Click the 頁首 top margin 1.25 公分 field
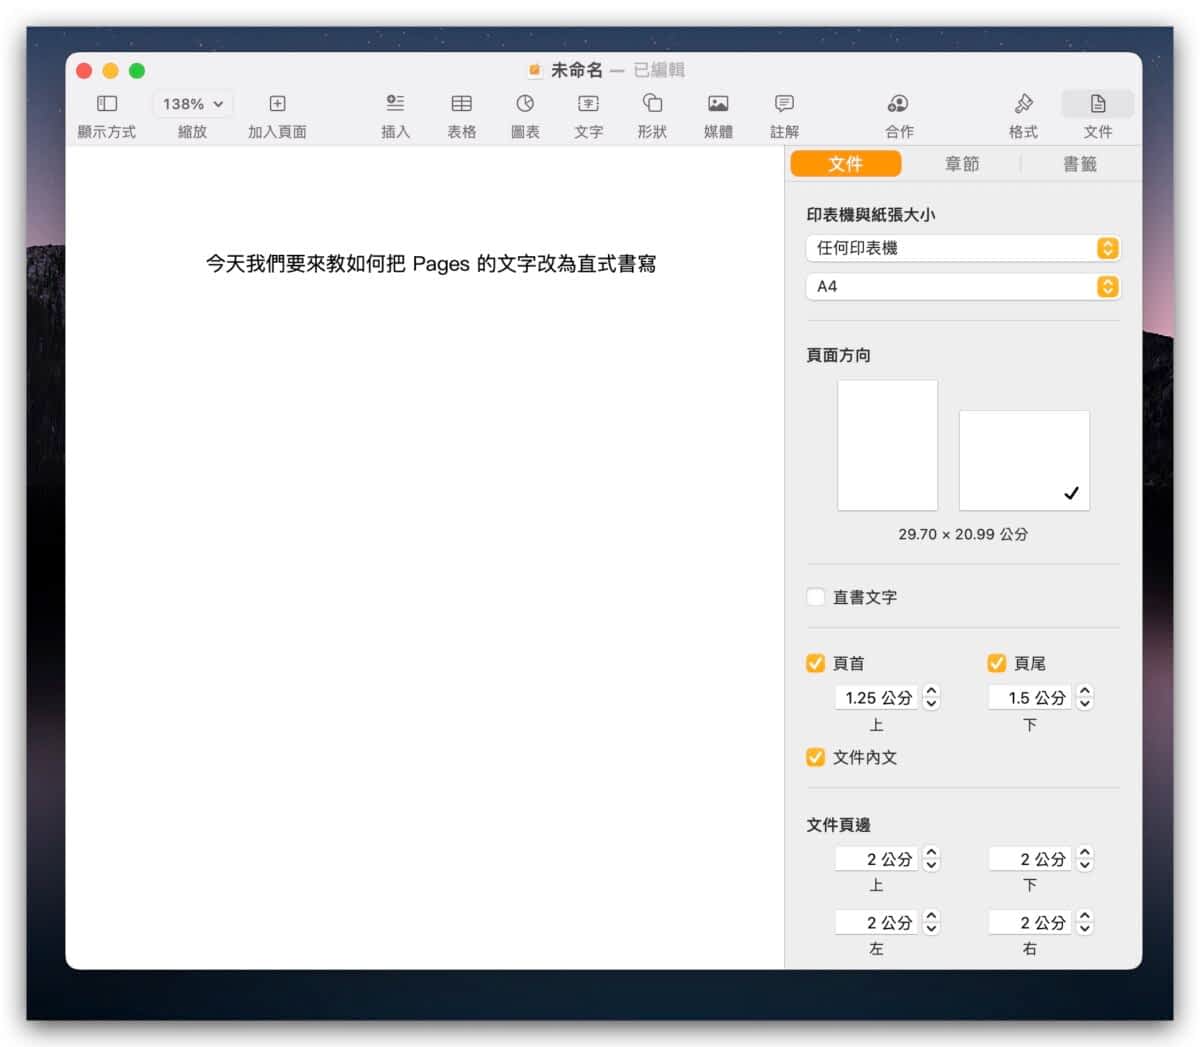1200x1047 pixels. click(876, 698)
